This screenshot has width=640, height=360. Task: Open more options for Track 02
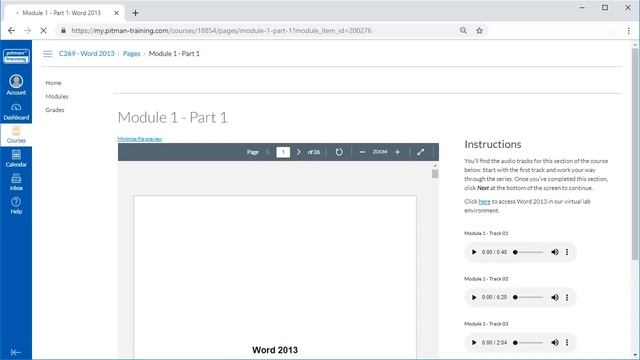[567, 298]
